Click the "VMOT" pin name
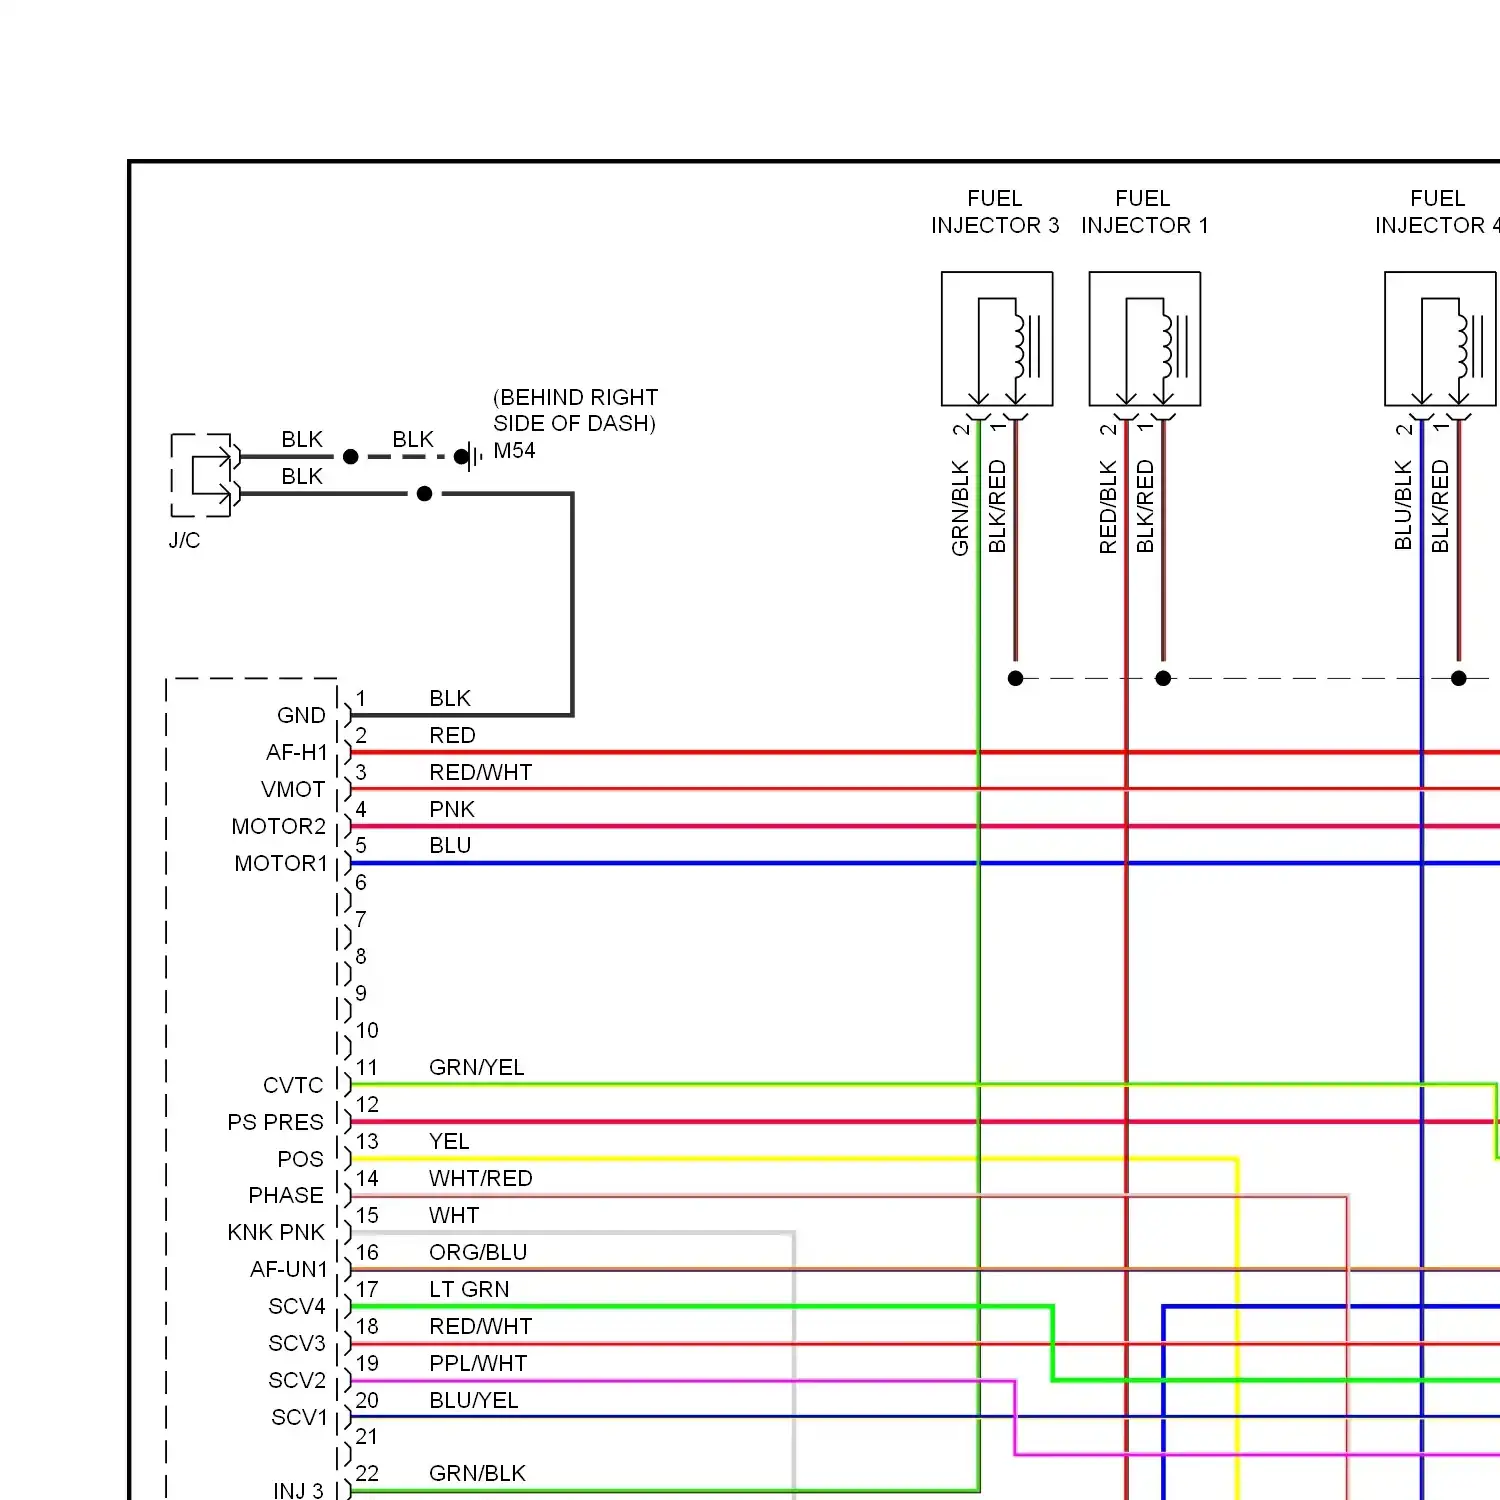Screen dimensions: 1500x1500 (293, 790)
